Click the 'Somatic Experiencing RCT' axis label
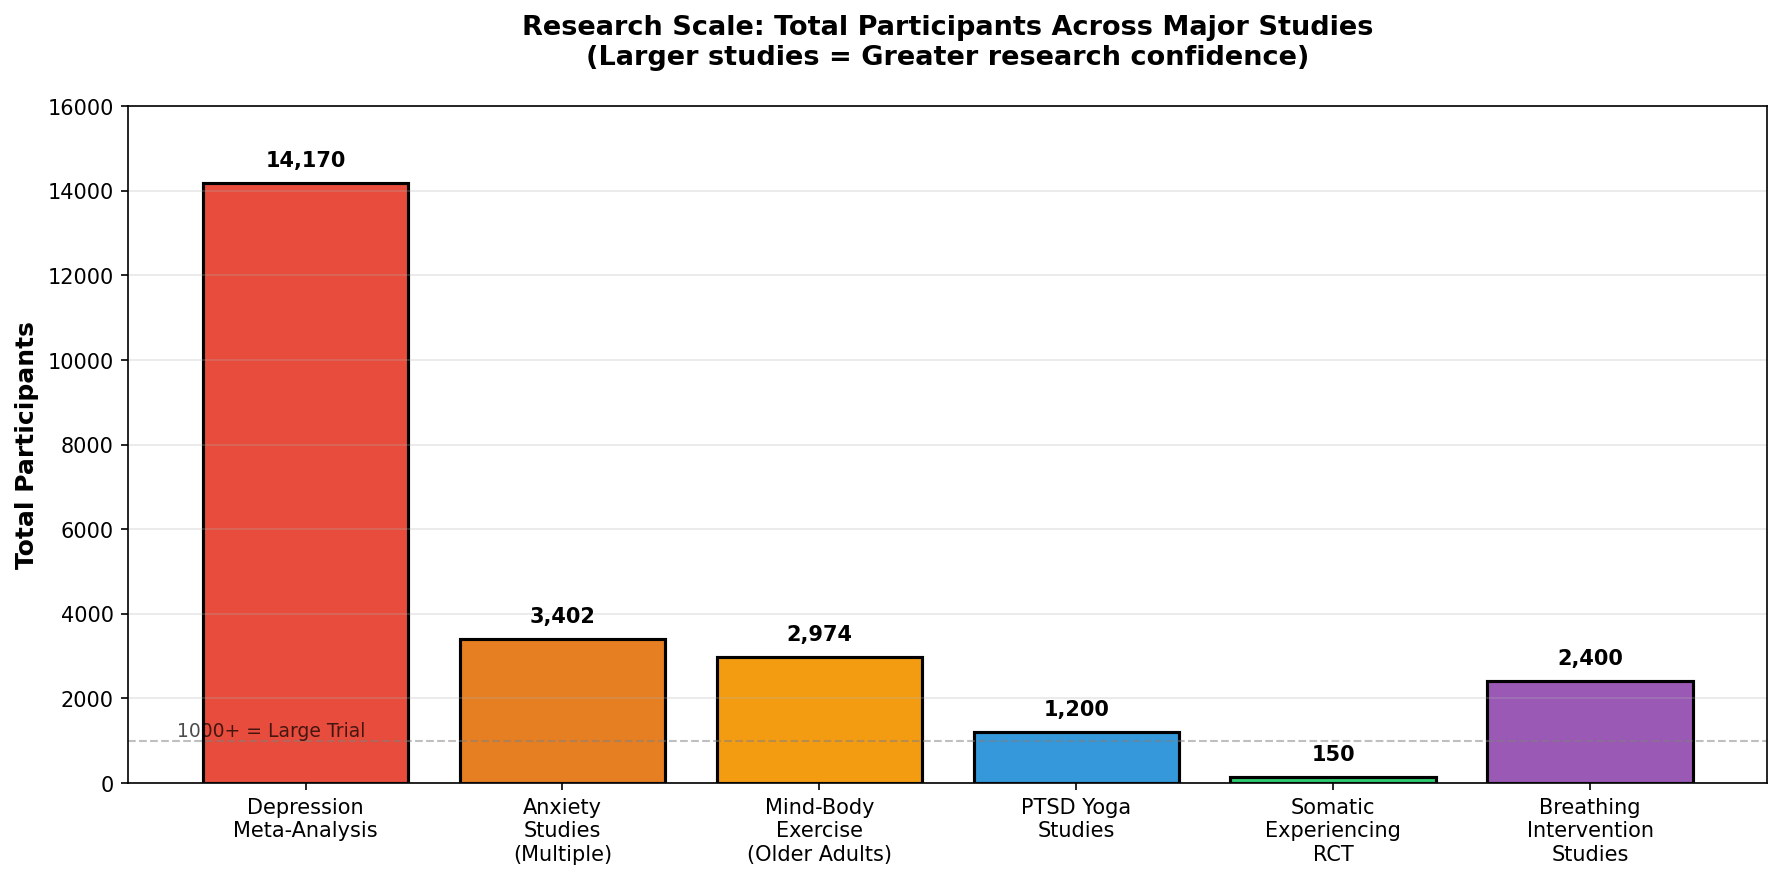The image size is (1782, 879). pos(1333,830)
